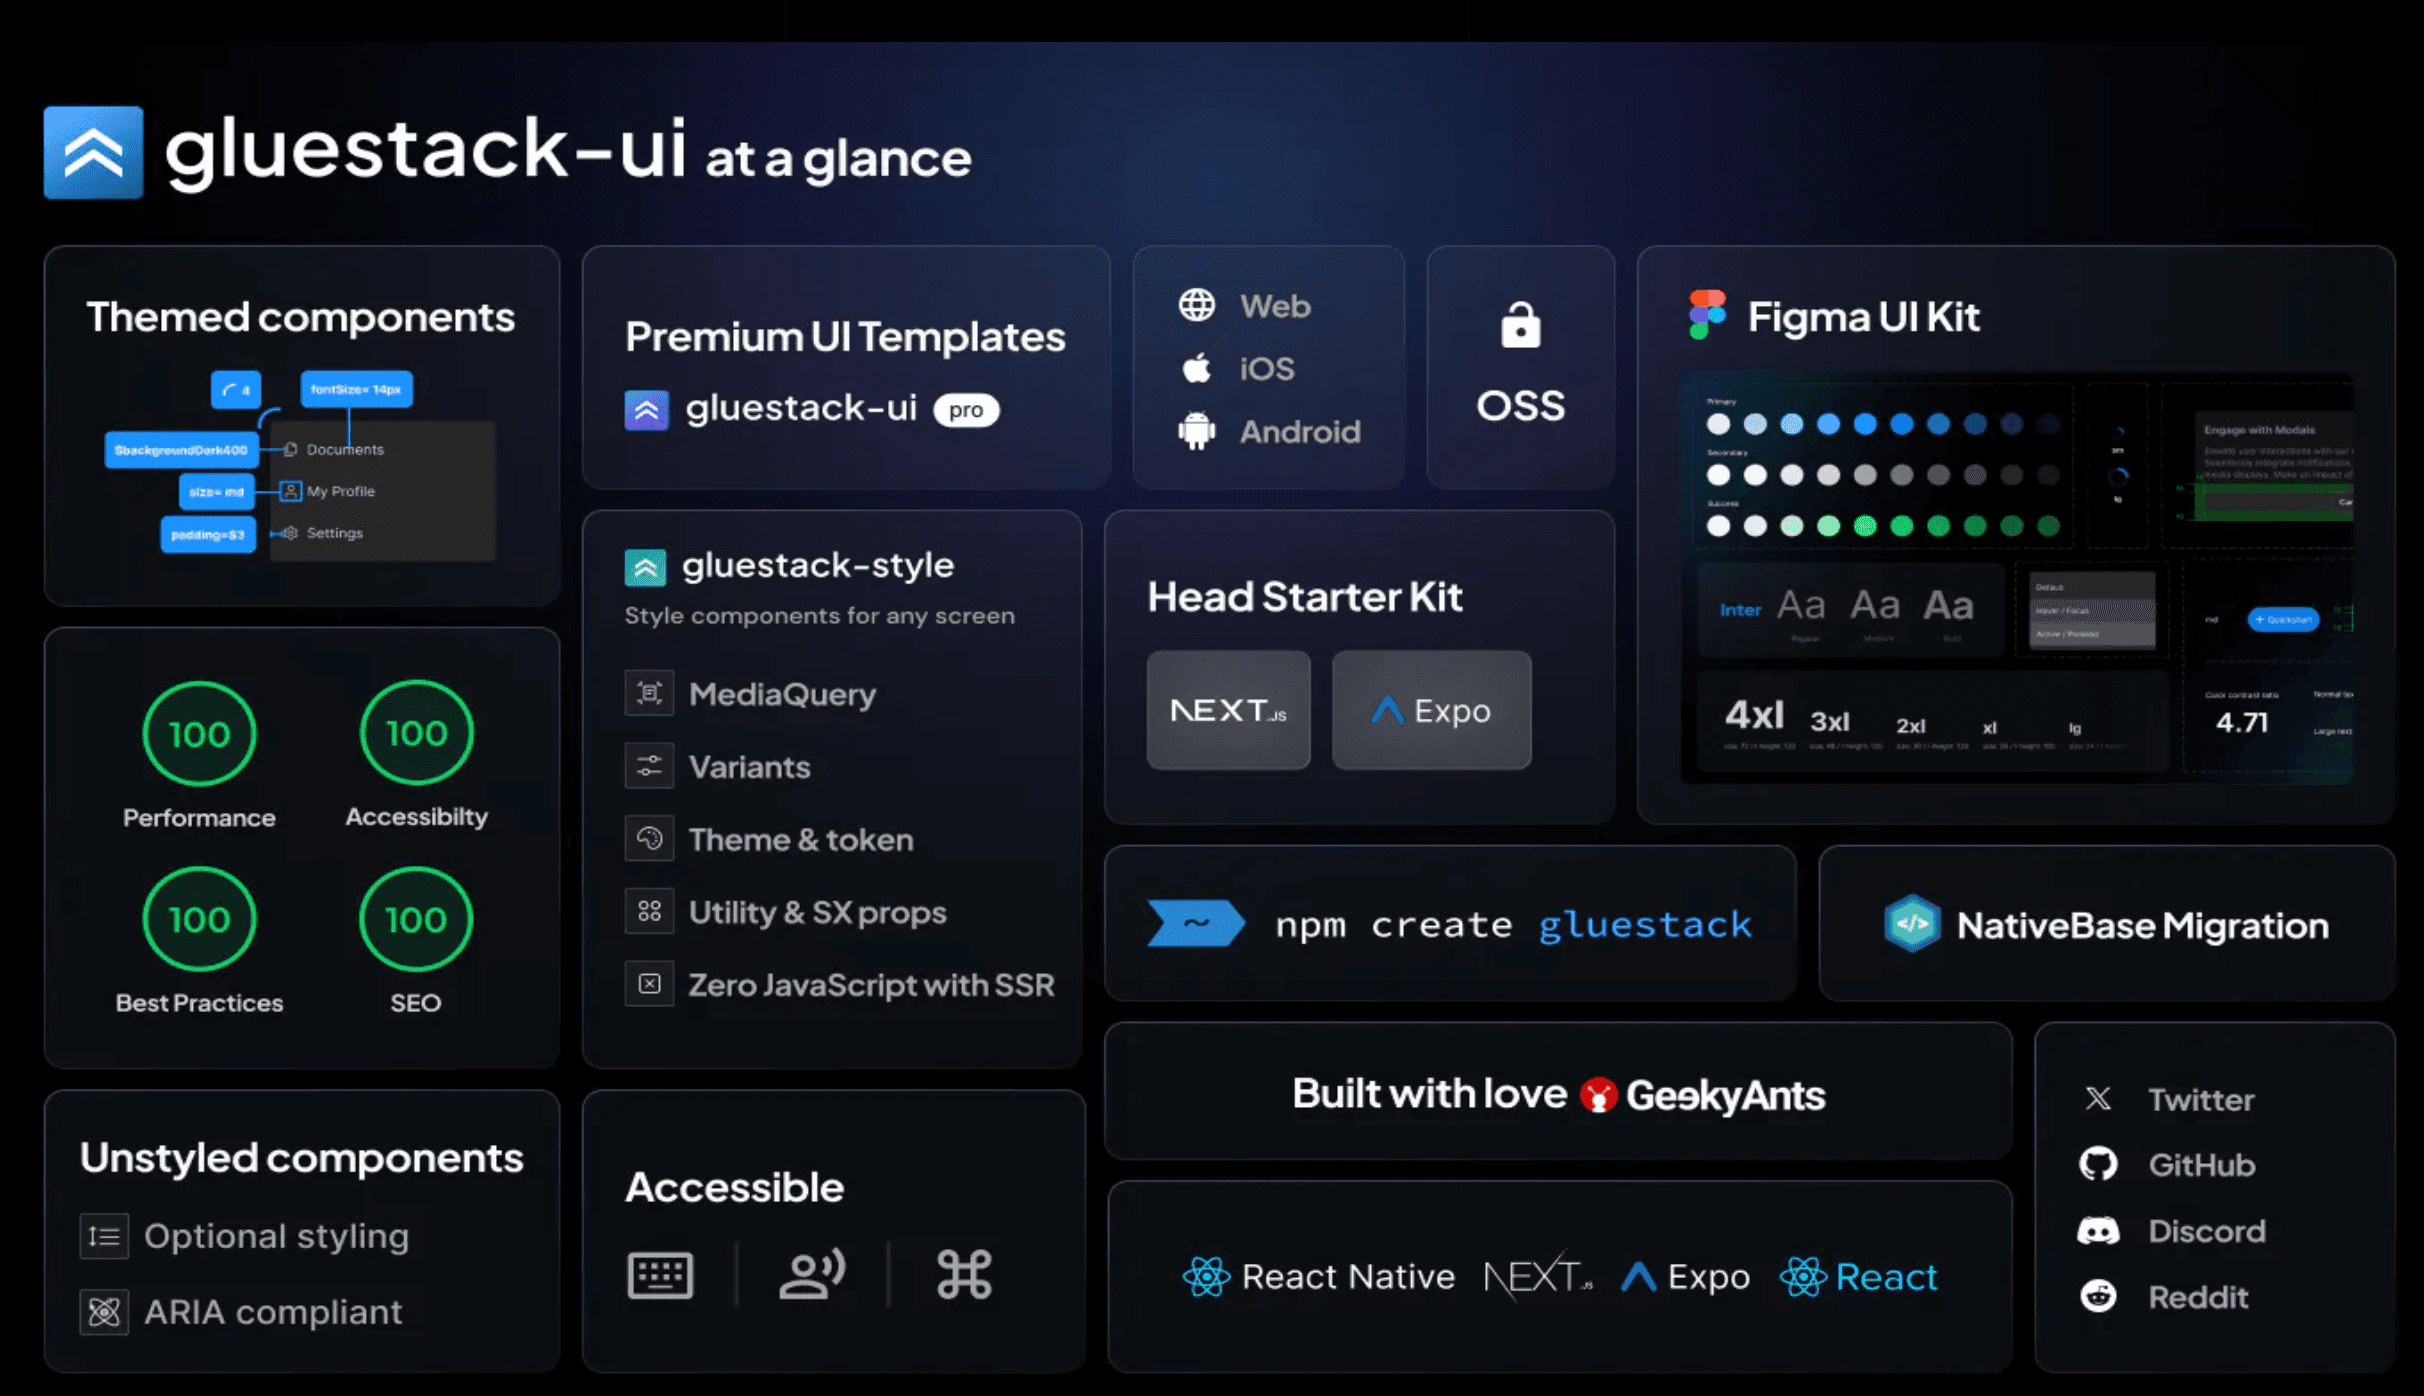
Task: Click the Utility & SX props grid icon
Action: pyautogui.click(x=649, y=911)
